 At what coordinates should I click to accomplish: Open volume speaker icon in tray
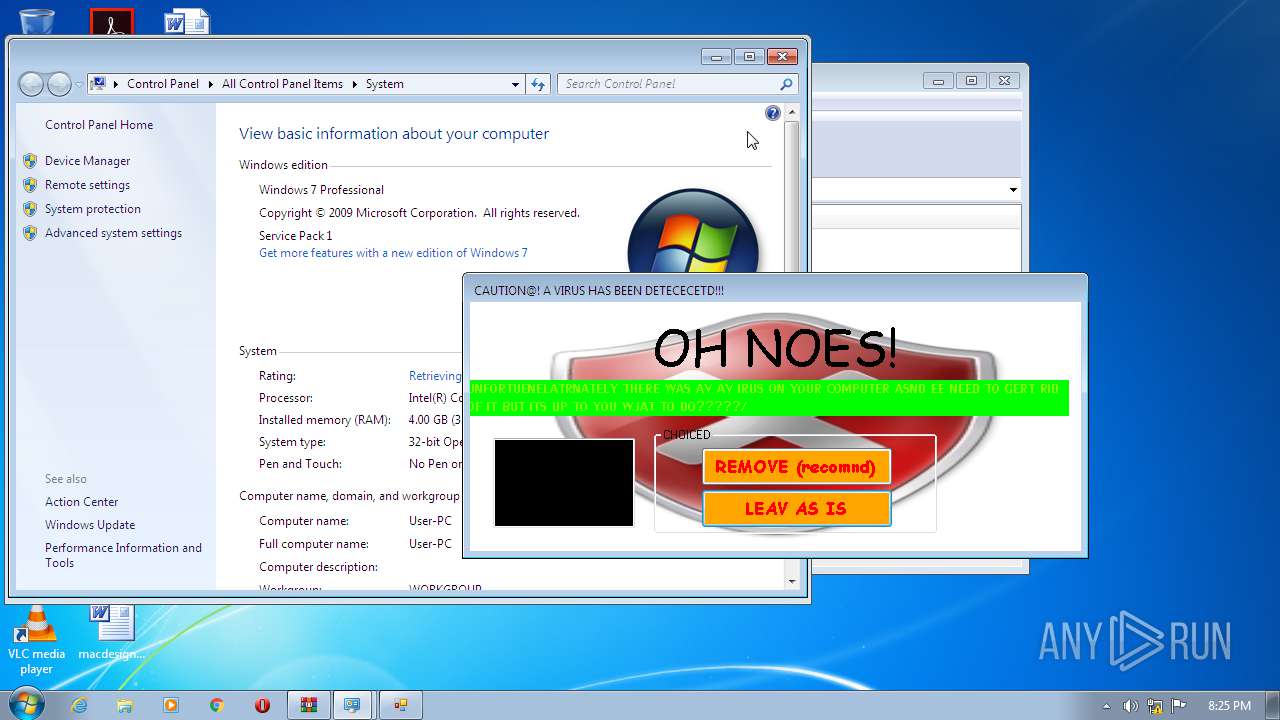(1130, 706)
